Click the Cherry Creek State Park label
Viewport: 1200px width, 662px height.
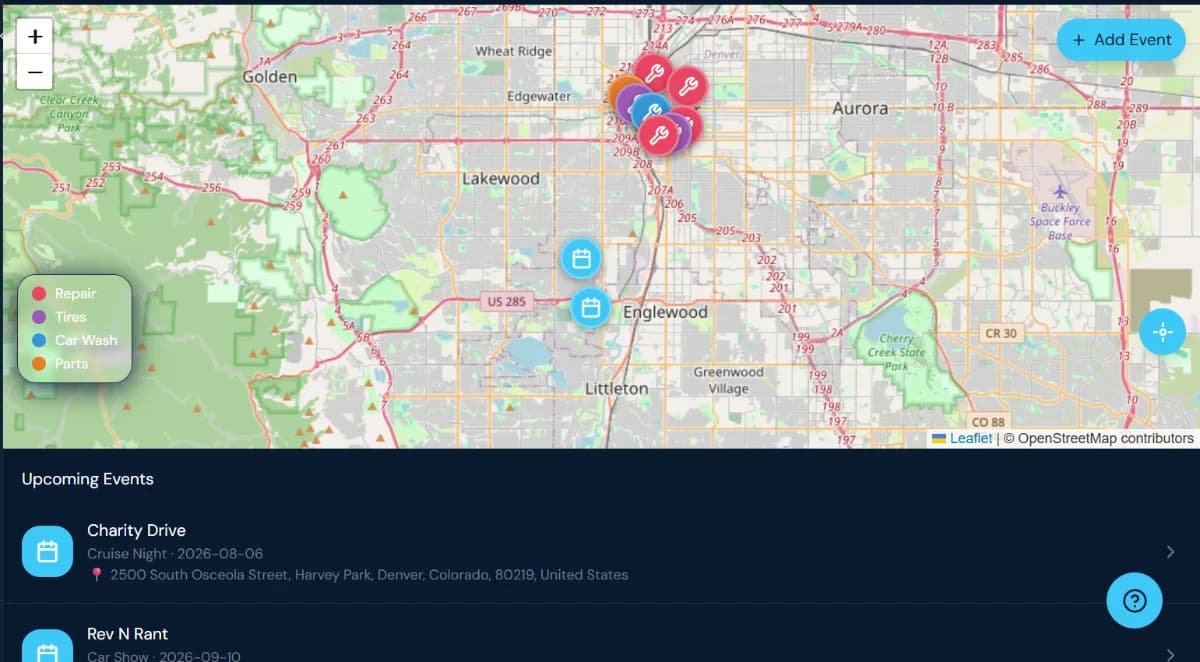tap(896, 352)
